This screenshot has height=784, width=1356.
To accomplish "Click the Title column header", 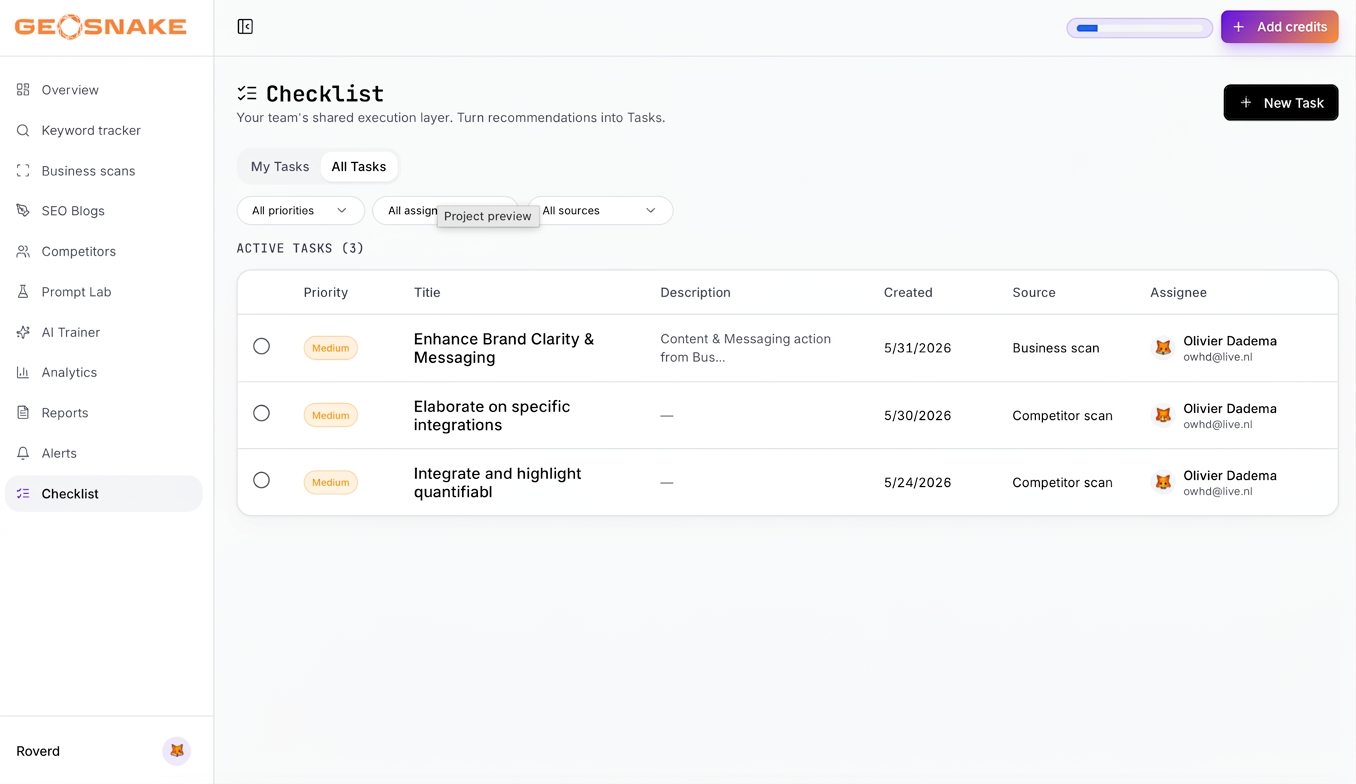I will 427,293.
